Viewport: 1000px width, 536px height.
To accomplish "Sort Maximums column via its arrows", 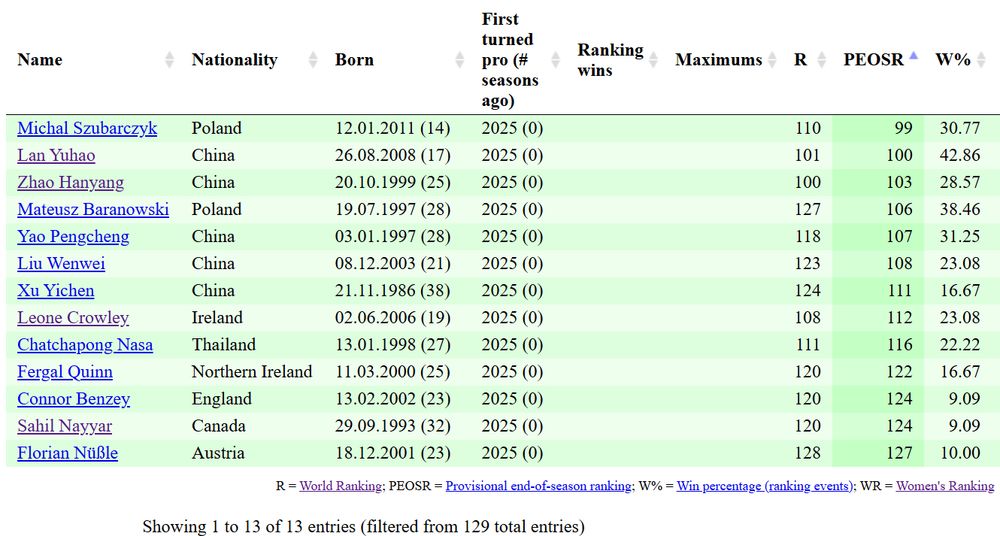I will point(772,60).
